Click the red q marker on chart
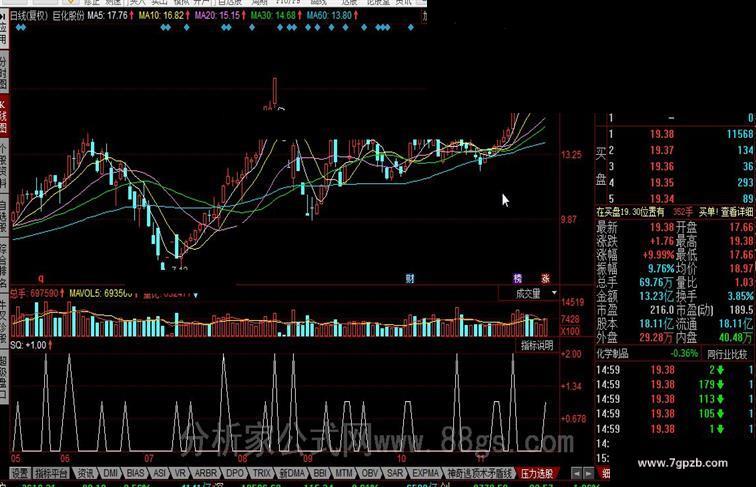 click(41, 278)
